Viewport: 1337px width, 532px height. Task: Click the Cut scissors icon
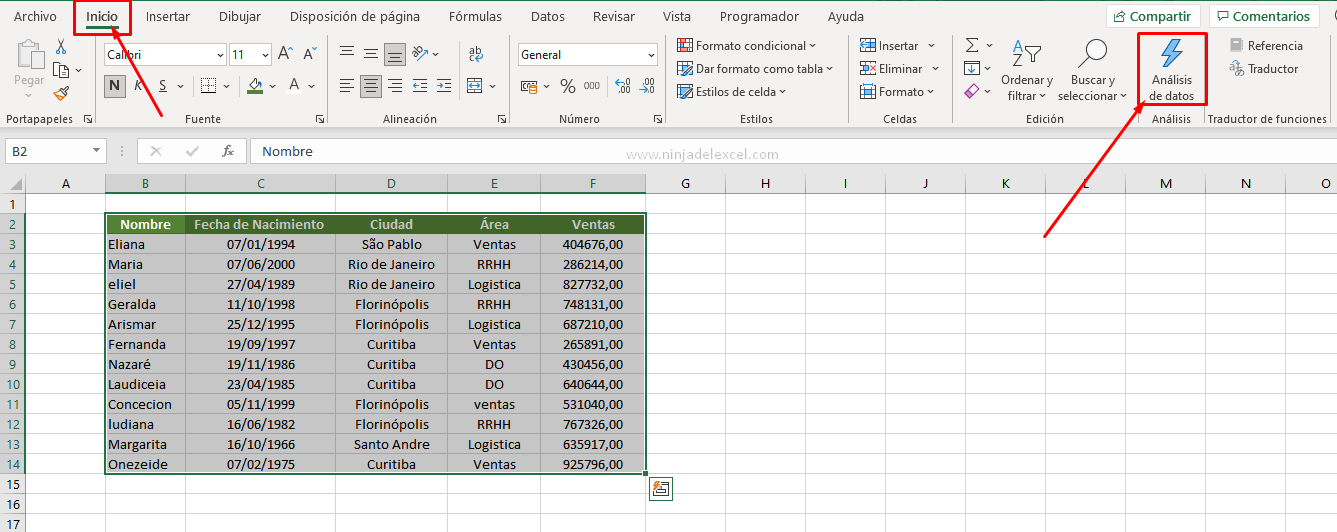click(61, 47)
